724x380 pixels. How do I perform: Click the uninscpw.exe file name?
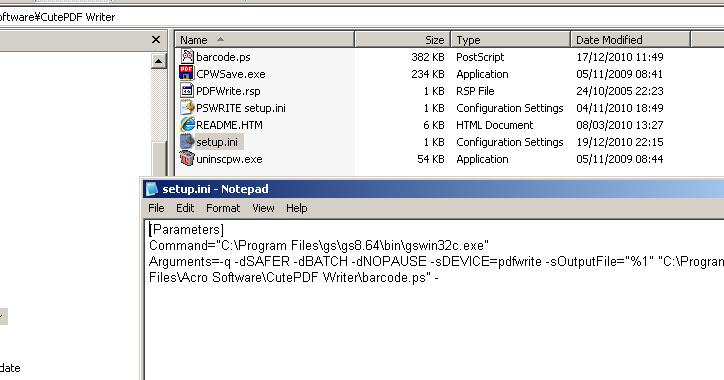[x=229, y=159]
